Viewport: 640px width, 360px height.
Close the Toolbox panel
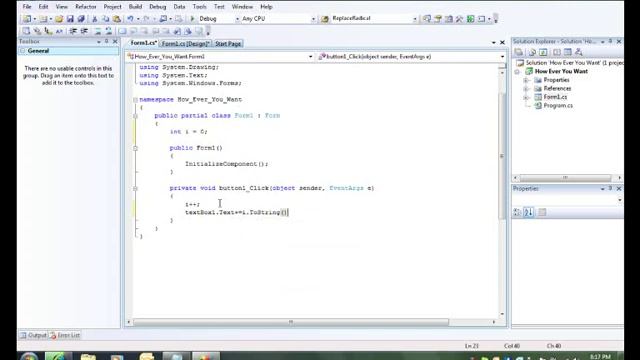[115, 41]
